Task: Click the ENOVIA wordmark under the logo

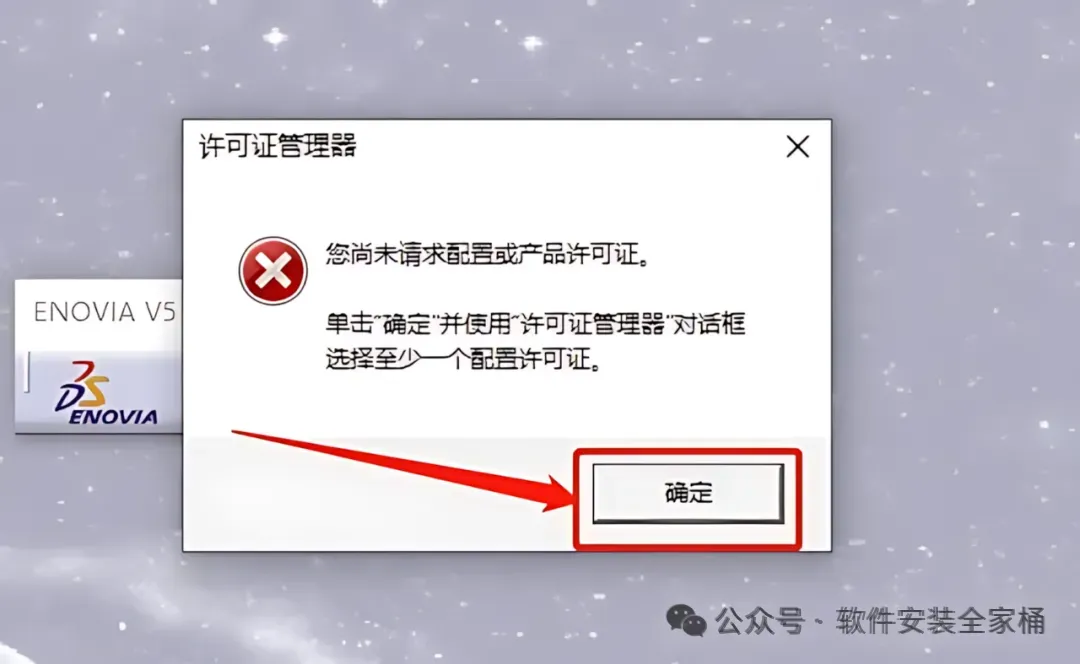Action: pyautogui.click(x=113, y=417)
